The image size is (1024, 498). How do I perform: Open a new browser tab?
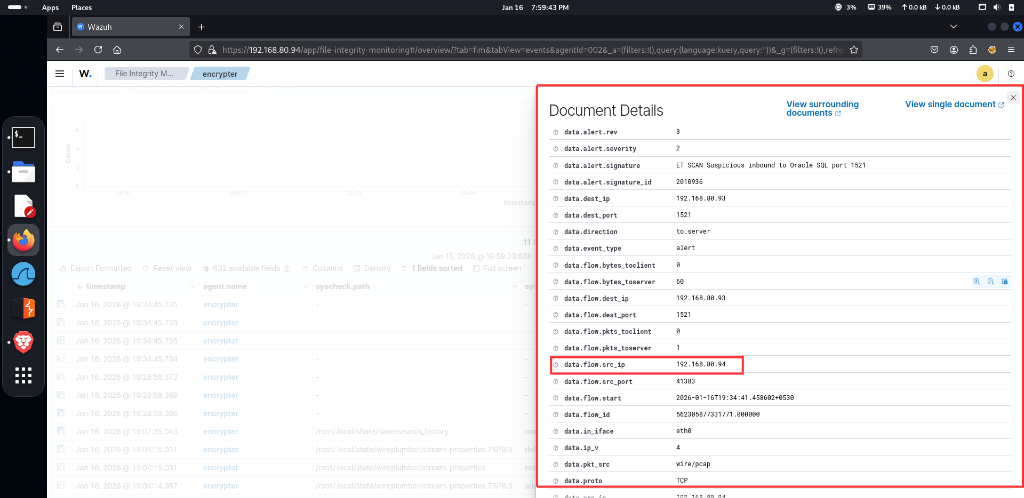[201, 27]
